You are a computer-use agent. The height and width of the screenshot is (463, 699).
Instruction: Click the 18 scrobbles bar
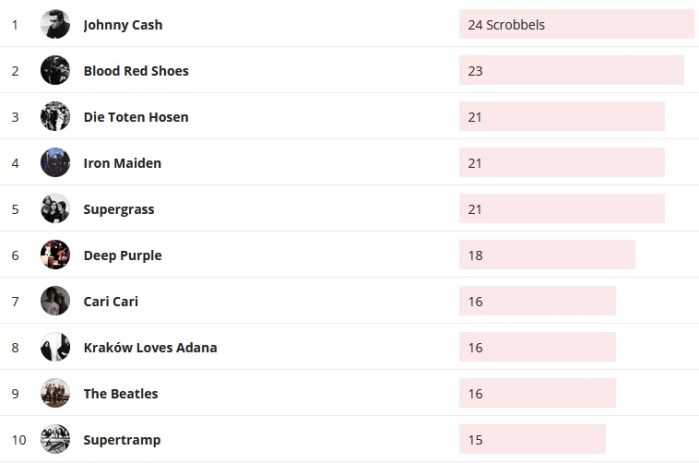(x=547, y=255)
